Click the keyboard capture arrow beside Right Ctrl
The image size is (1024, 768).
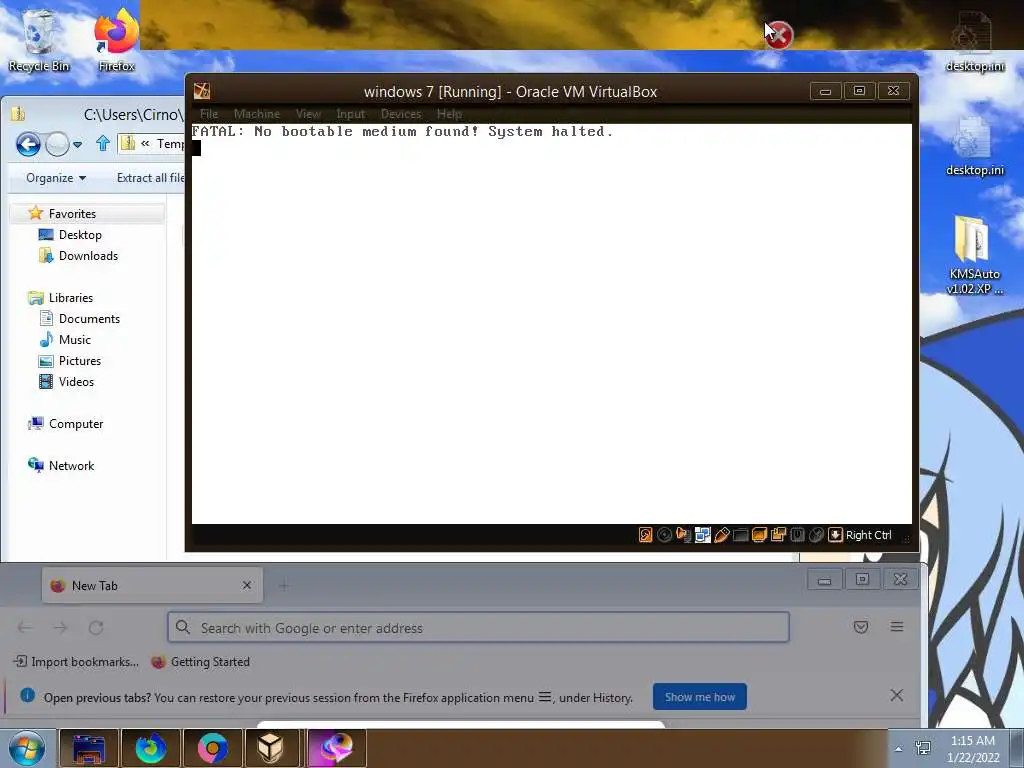835,535
